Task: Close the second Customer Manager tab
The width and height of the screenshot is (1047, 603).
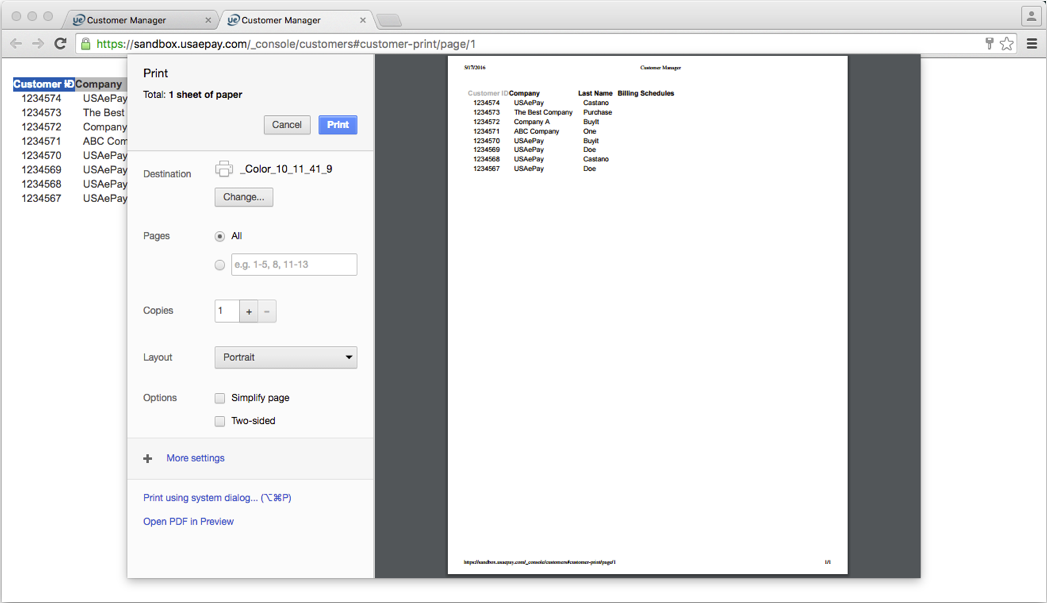Action: pos(363,20)
